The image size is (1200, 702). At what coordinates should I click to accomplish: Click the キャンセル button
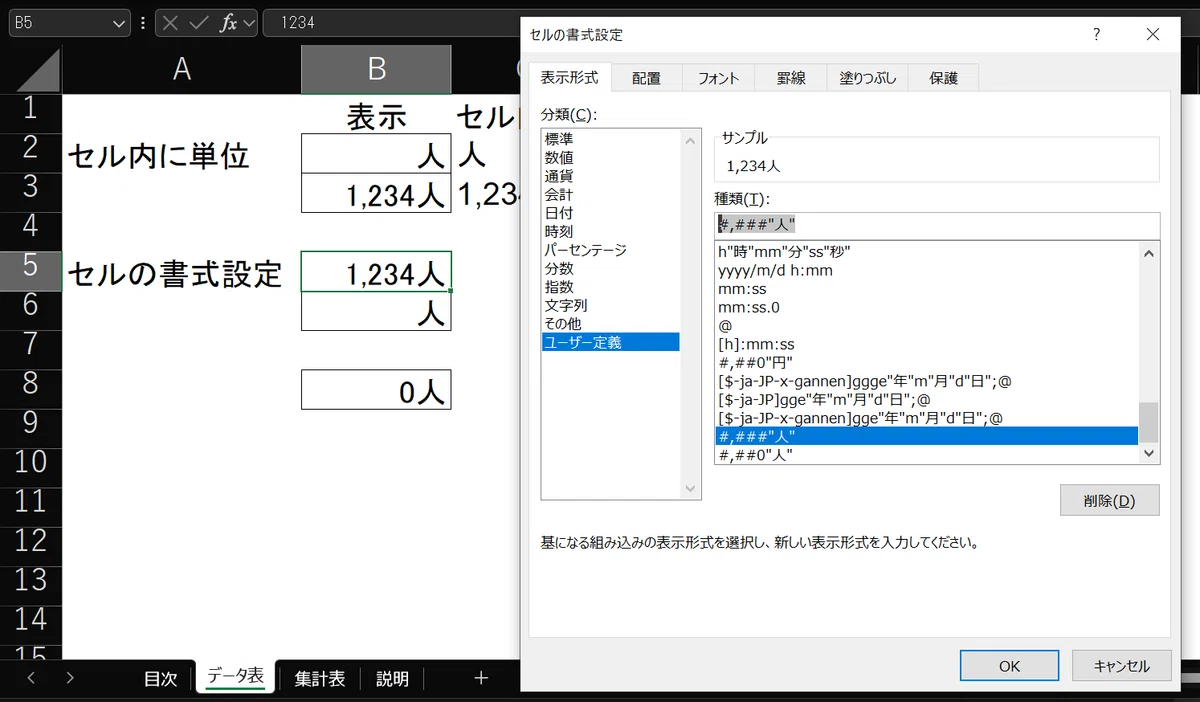[x=1121, y=666]
